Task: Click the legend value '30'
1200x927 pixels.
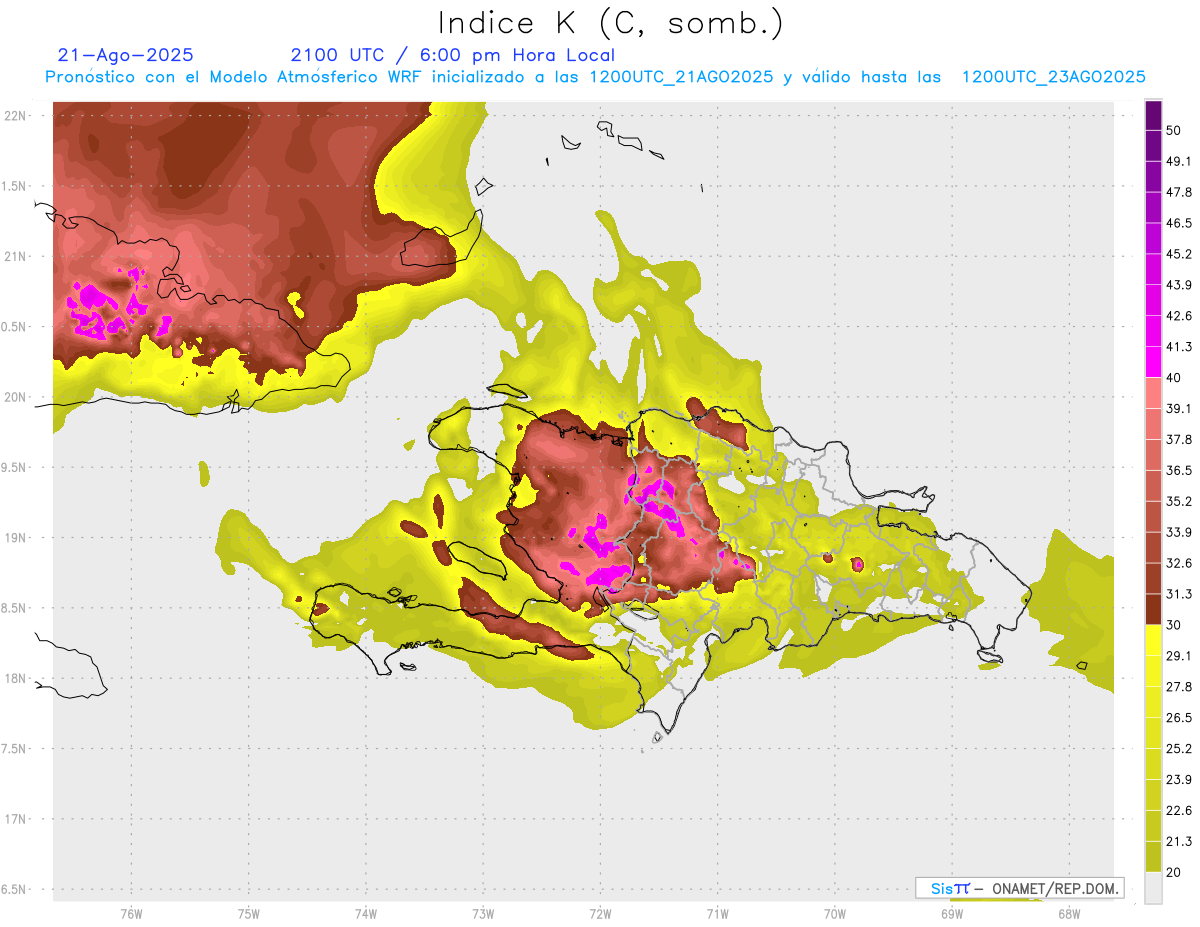Action: [1174, 625]
